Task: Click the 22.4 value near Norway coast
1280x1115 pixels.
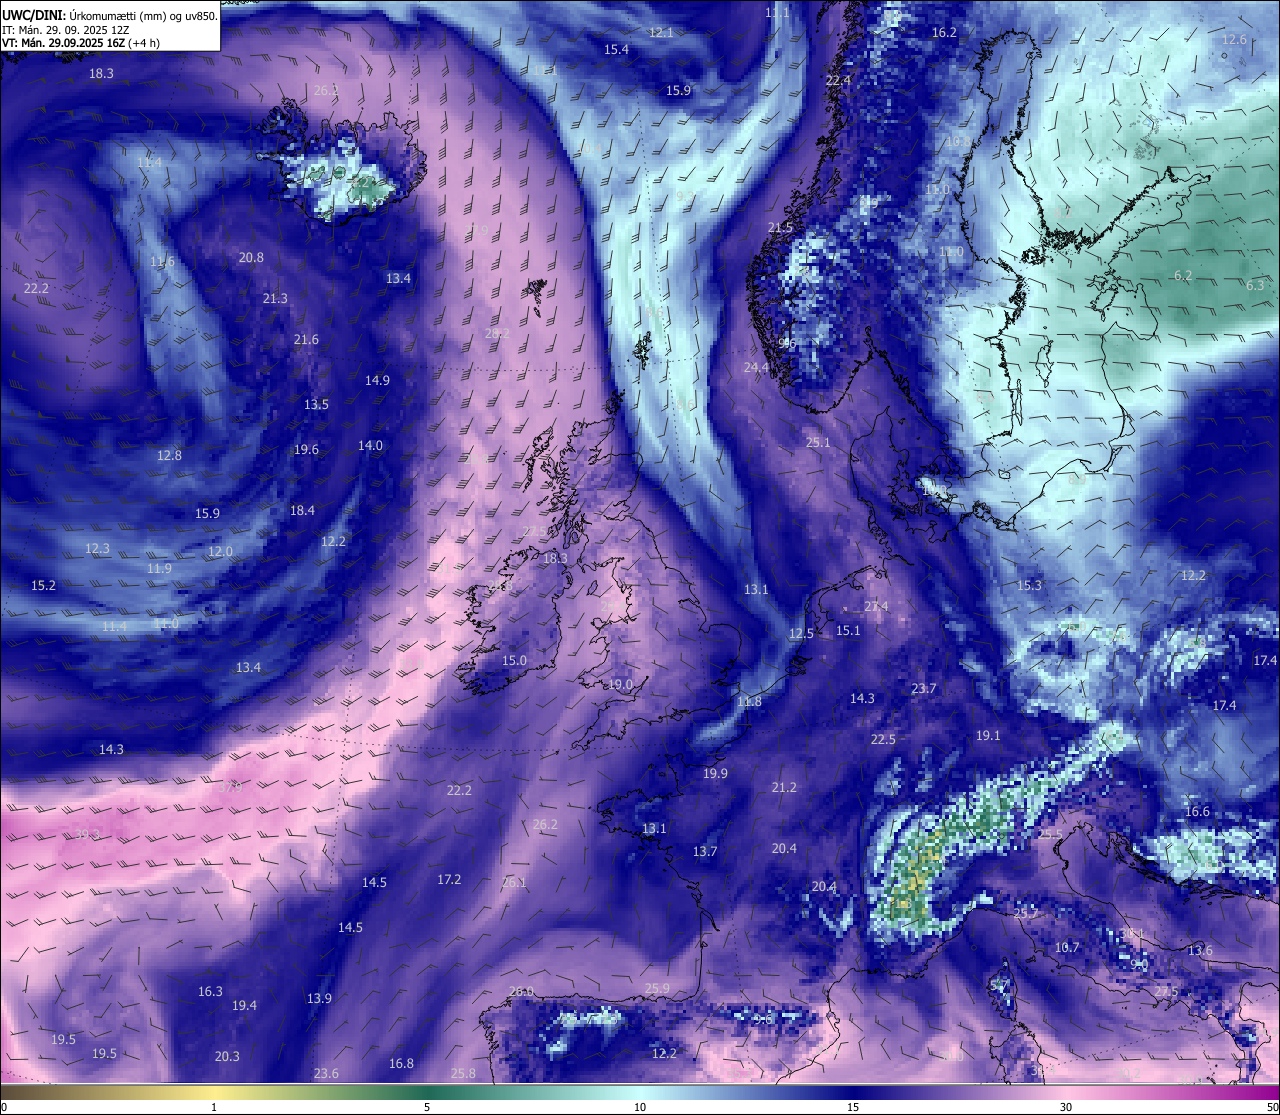Action: pos(838,80)
